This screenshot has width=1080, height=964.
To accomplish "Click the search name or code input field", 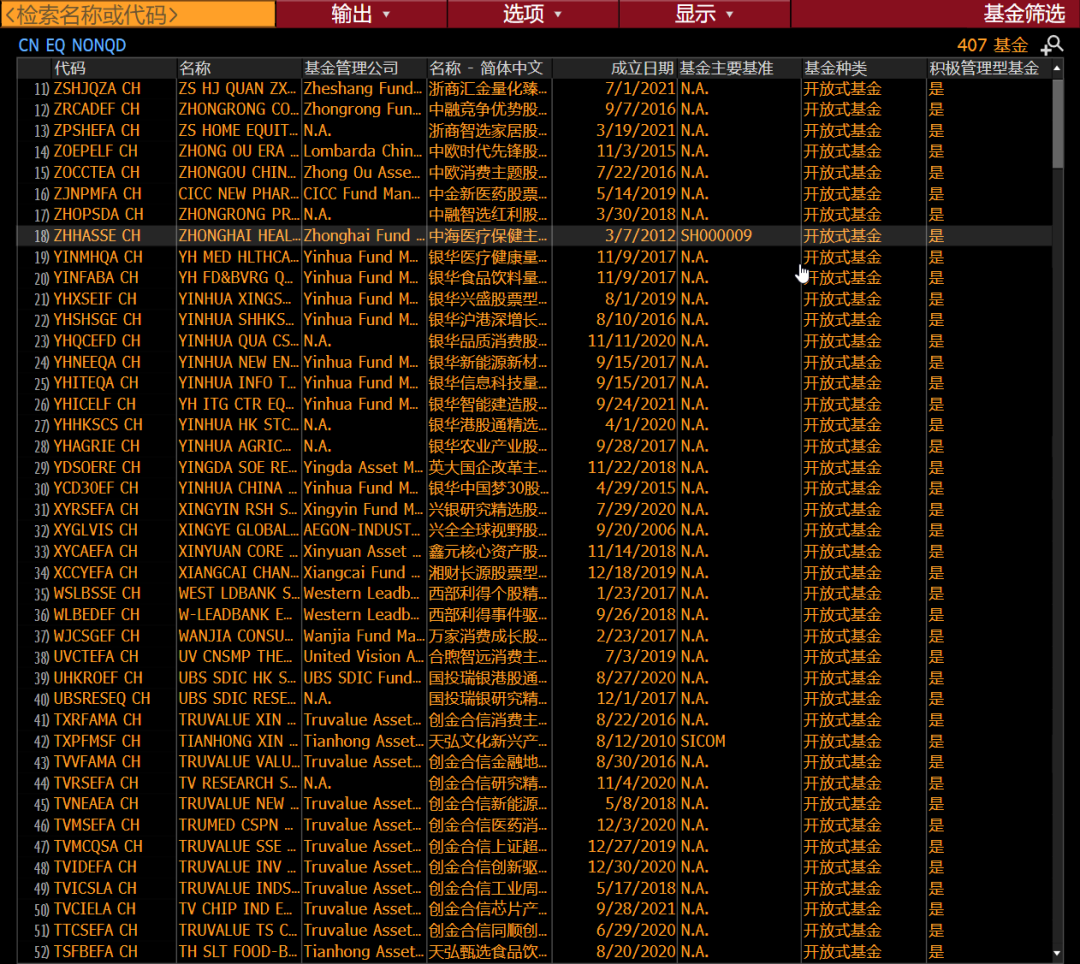I will click(138, 14).
